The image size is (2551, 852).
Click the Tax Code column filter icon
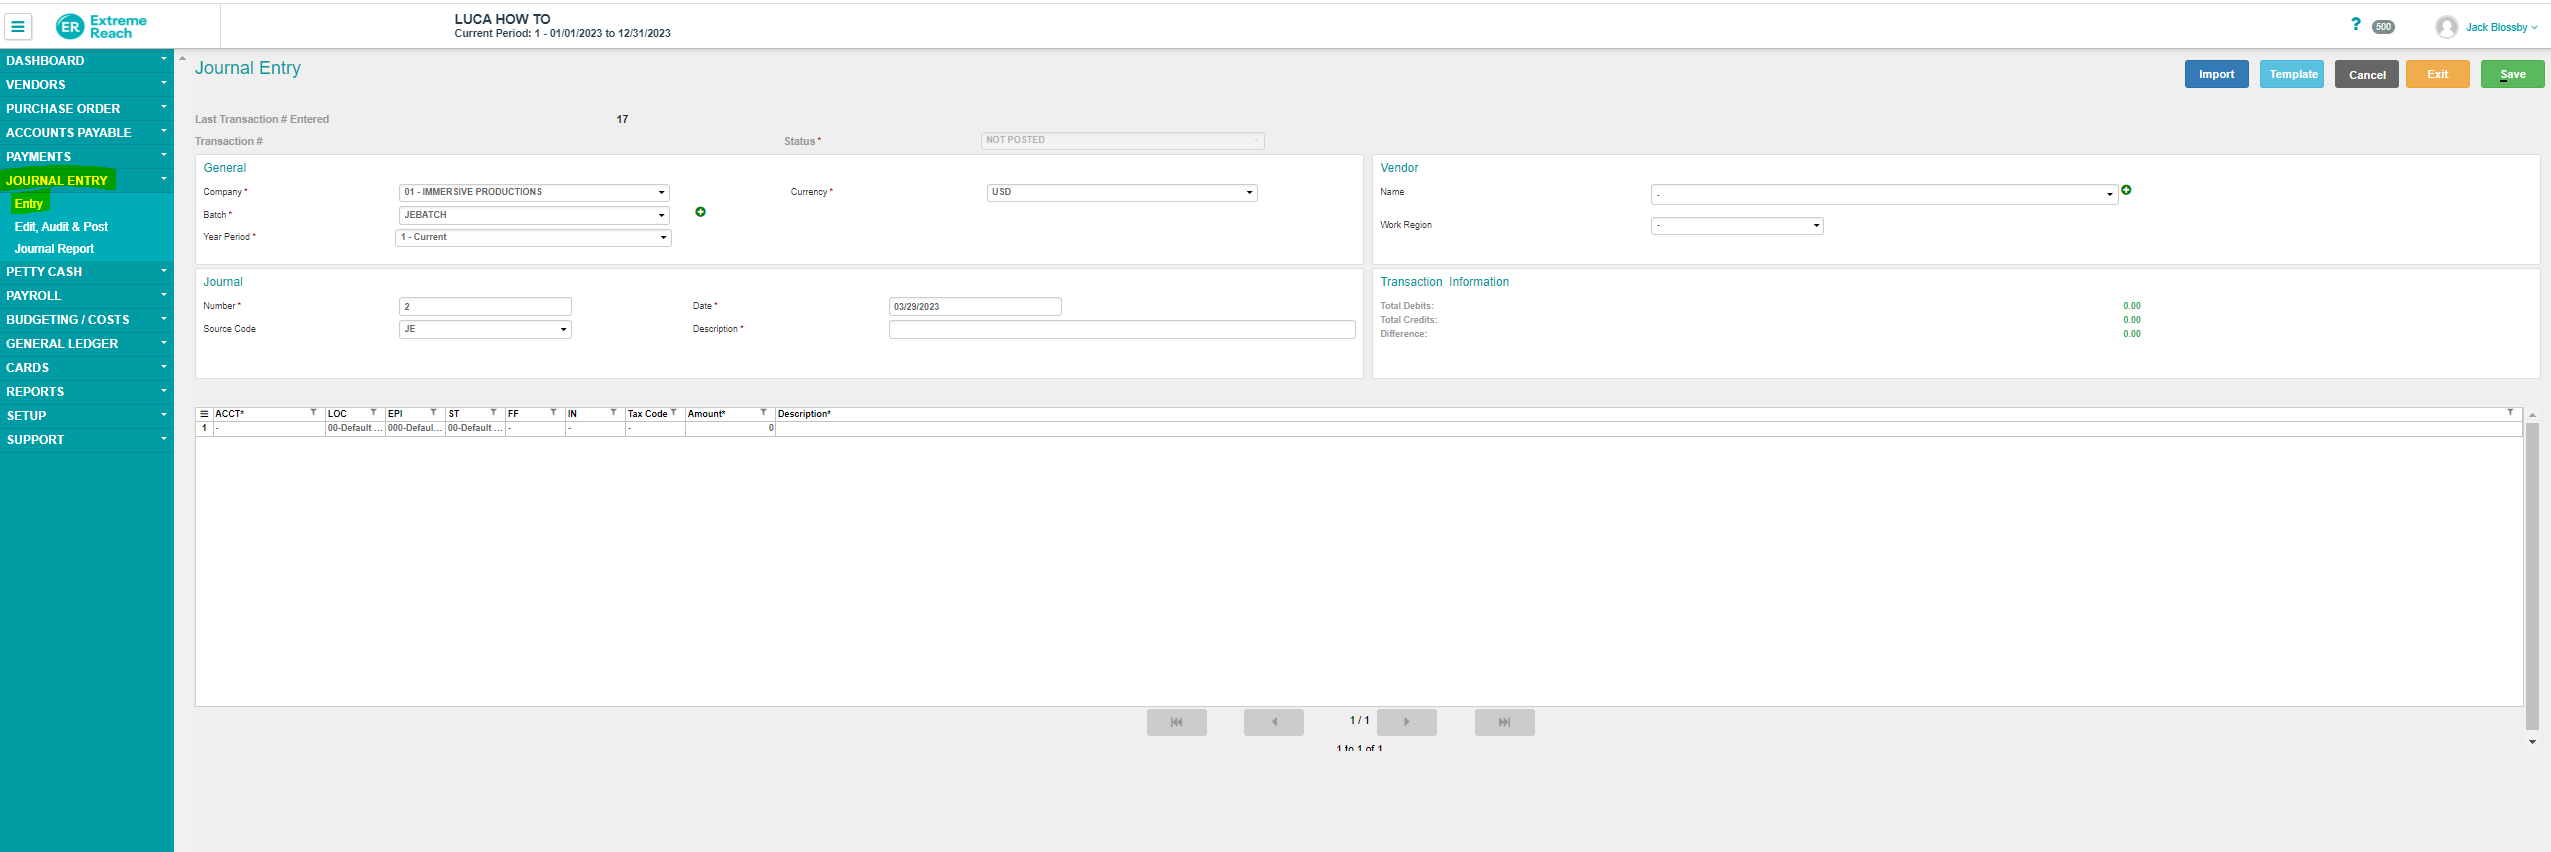(x=674, y=412)
